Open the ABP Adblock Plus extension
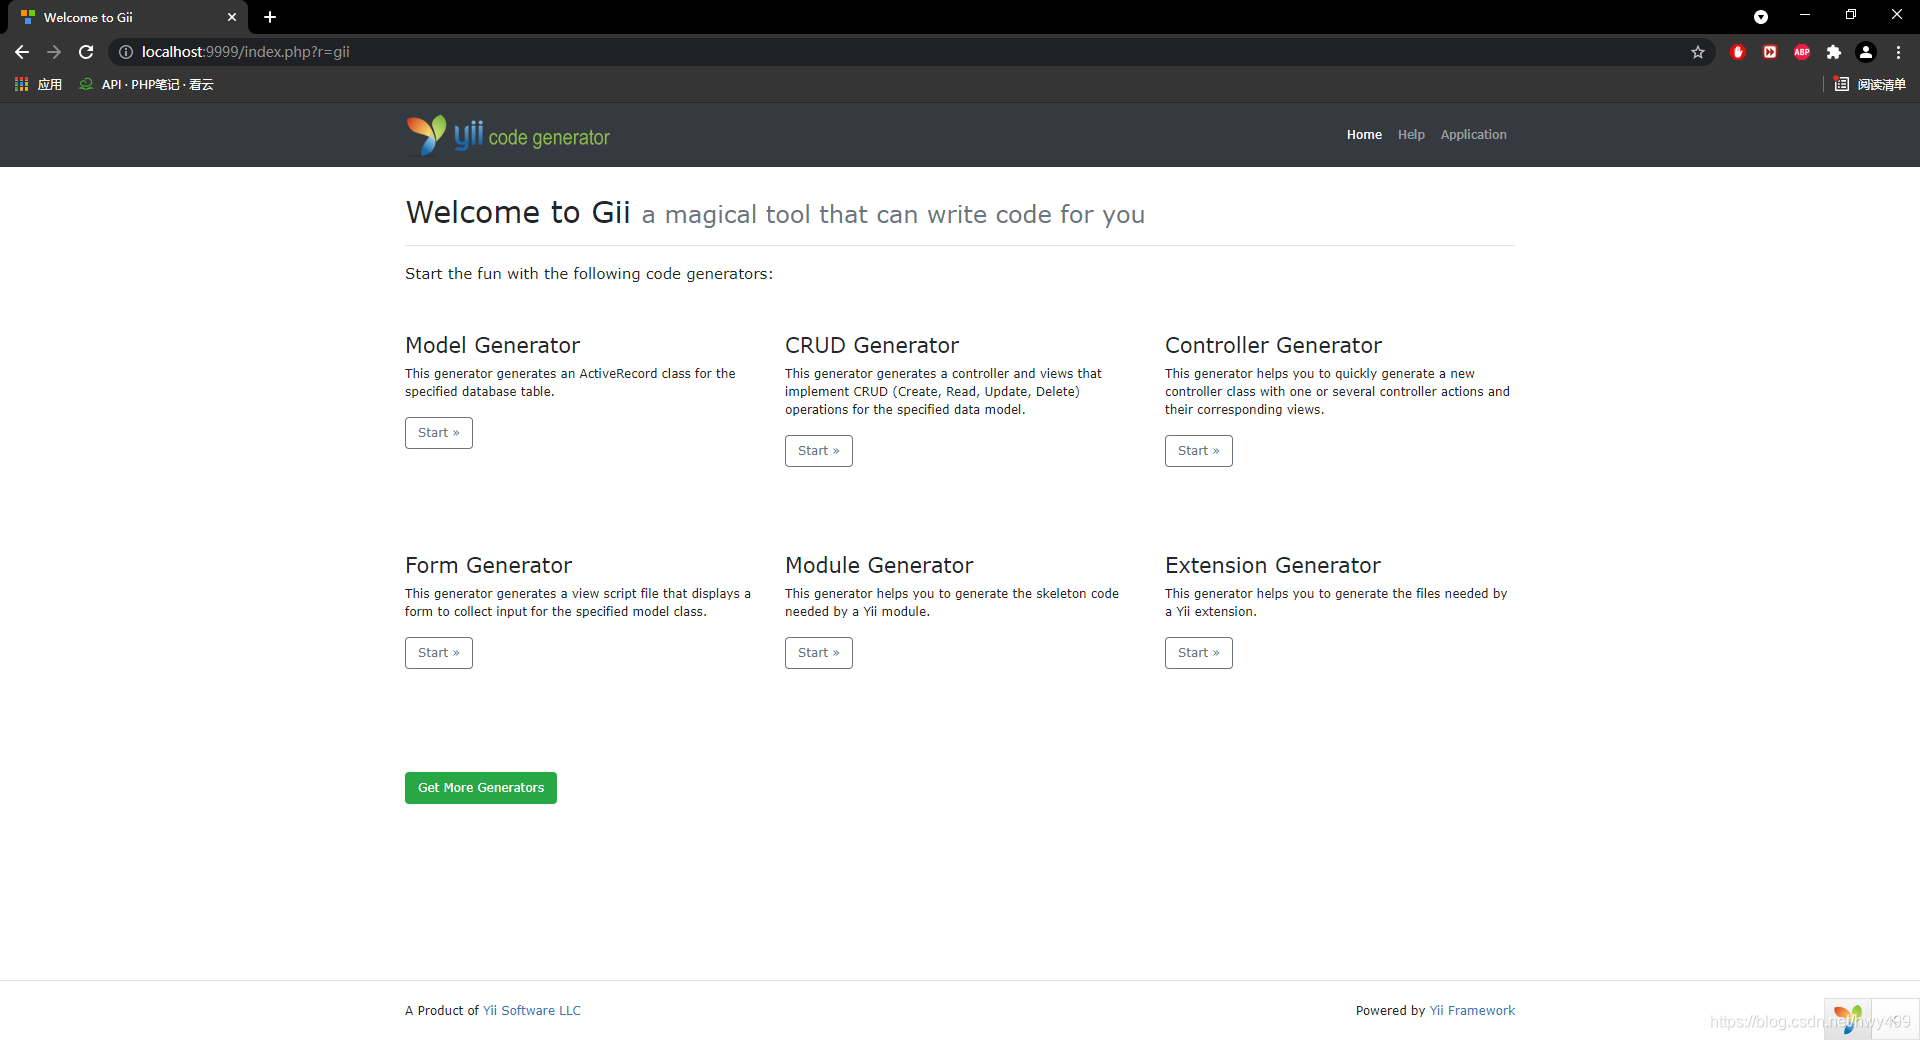Image resolution: width=1920 pixels, height=1040 pixels. click(x=1802, y=52)
